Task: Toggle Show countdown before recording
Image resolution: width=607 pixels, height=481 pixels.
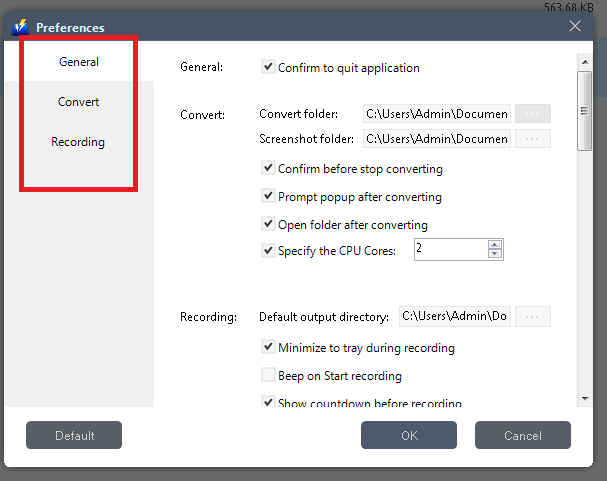Action: click(x=268, y=401)
